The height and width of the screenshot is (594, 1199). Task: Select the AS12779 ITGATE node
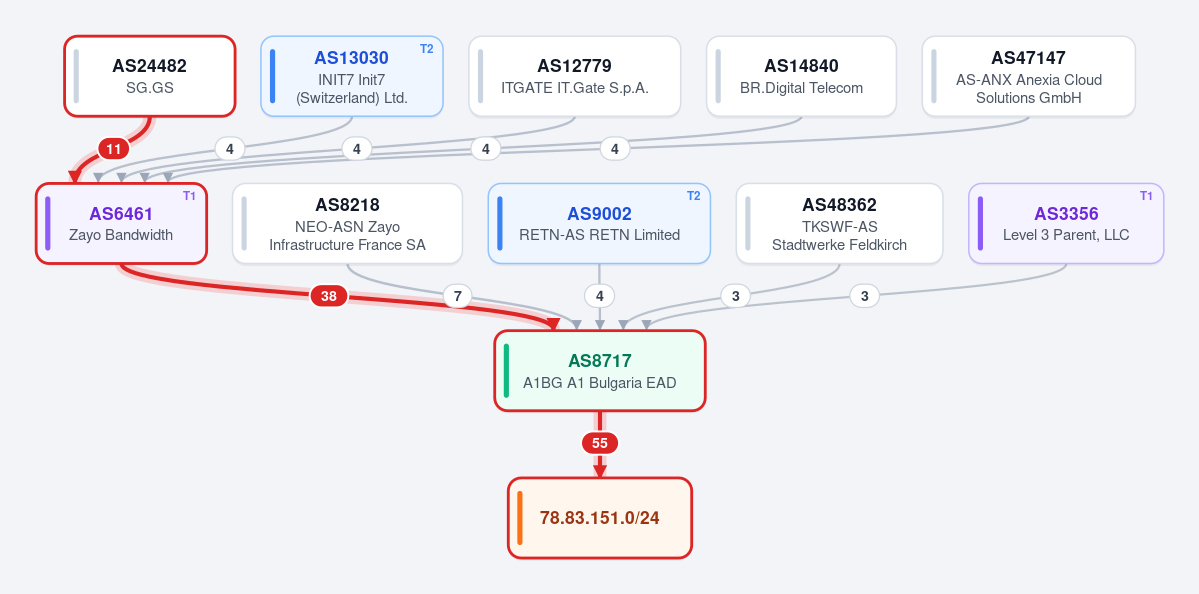[574, 76]
